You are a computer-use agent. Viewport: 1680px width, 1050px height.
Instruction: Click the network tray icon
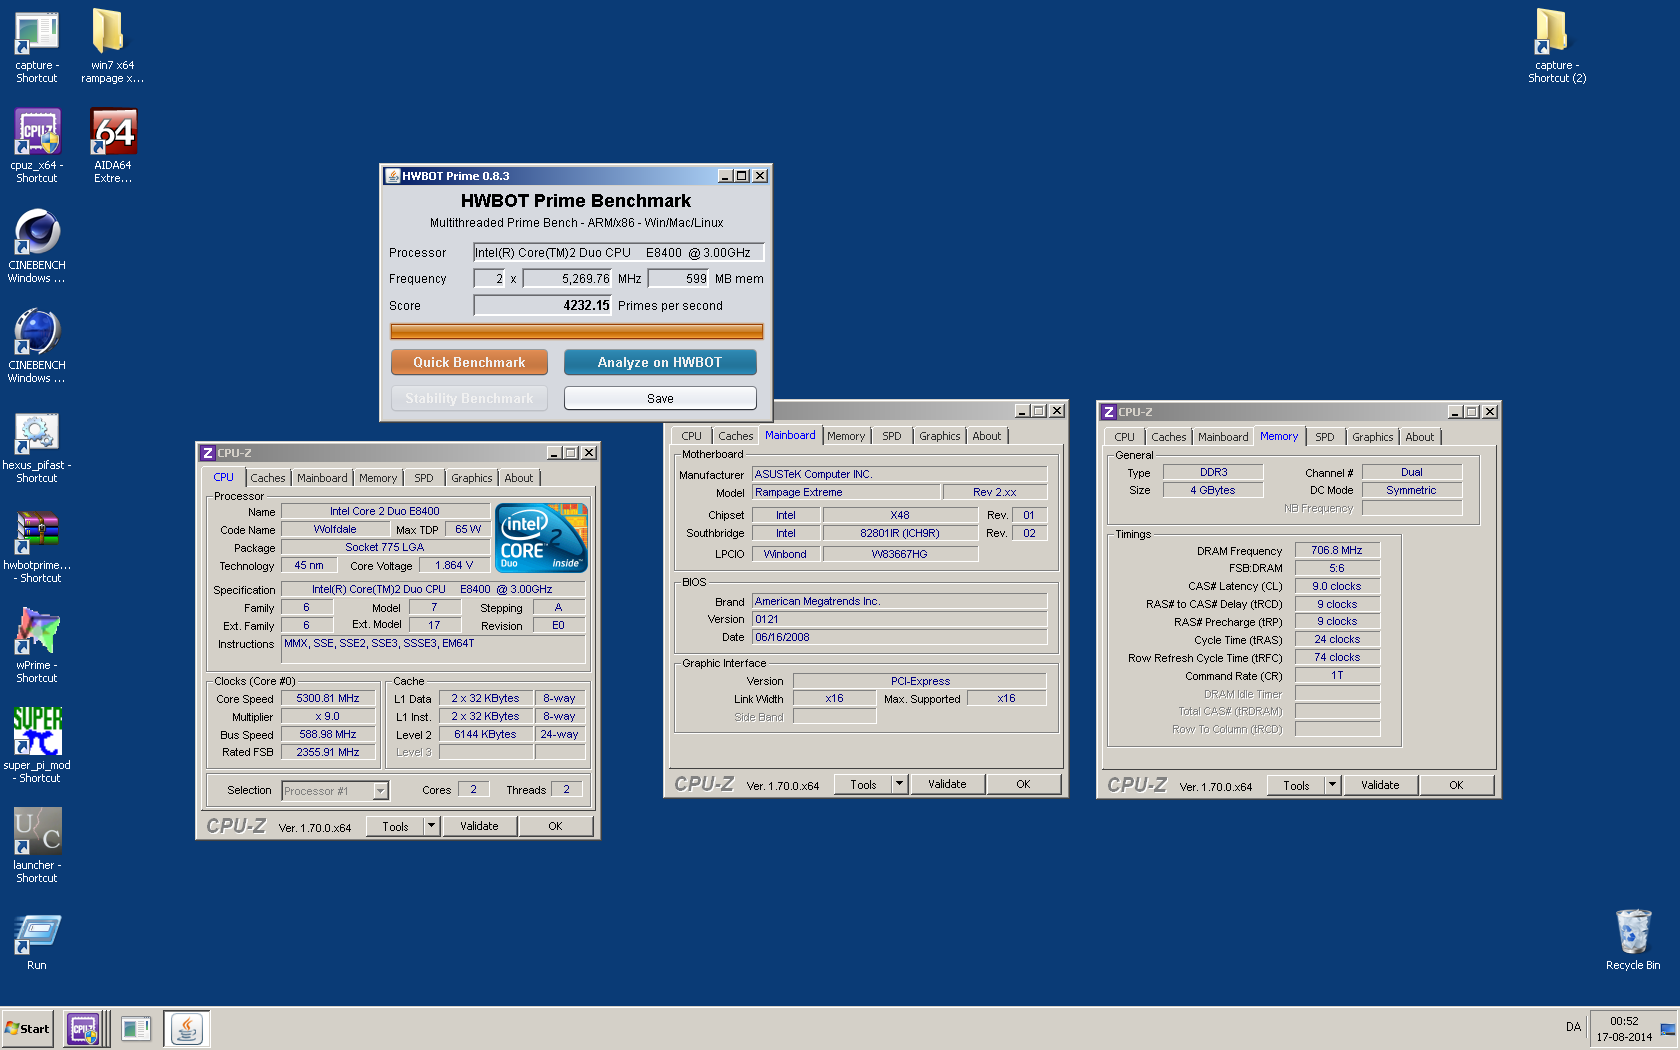click(x=1667, y=1029)
